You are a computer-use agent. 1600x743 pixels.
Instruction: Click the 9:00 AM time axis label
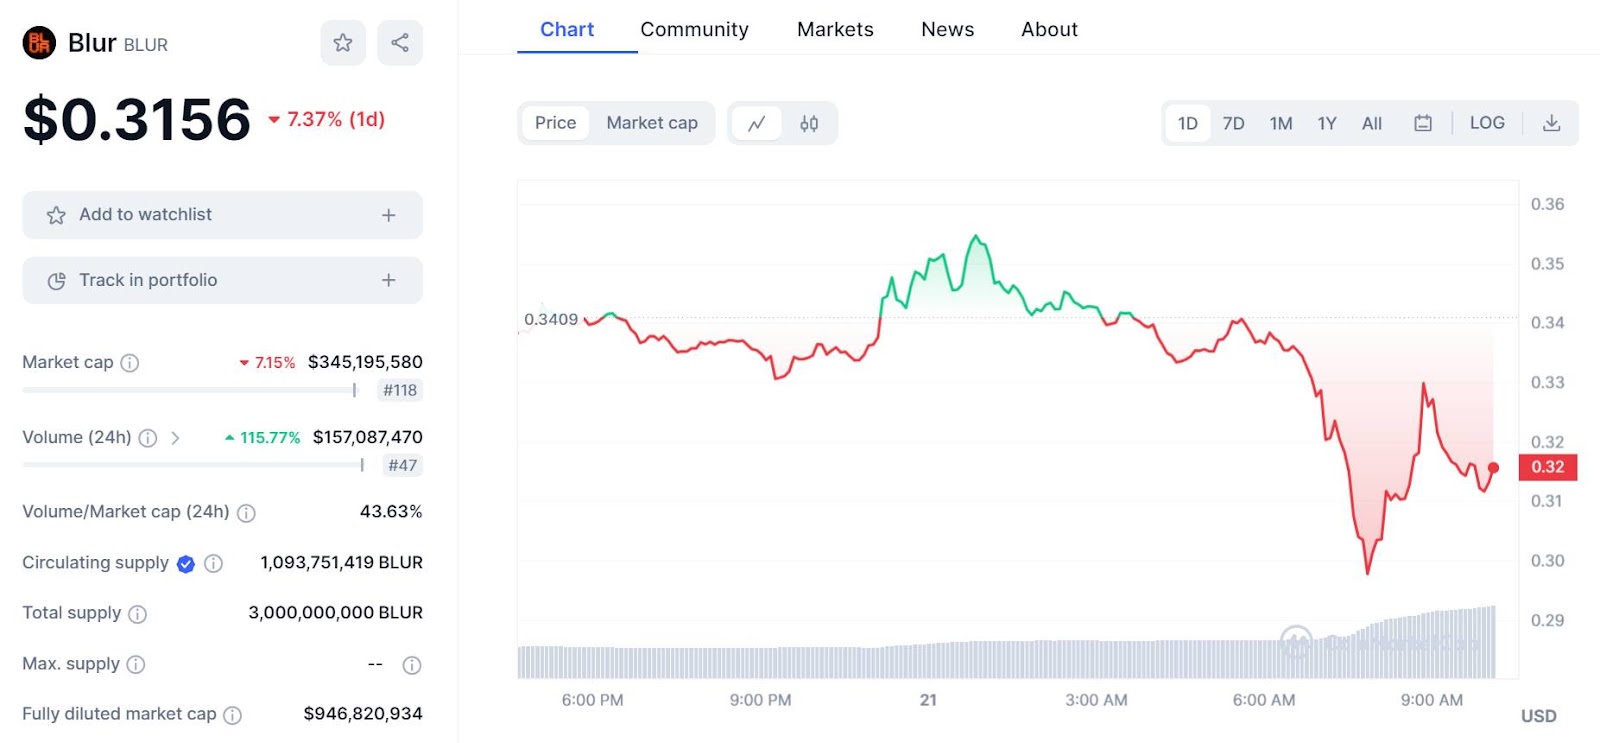1431,700
